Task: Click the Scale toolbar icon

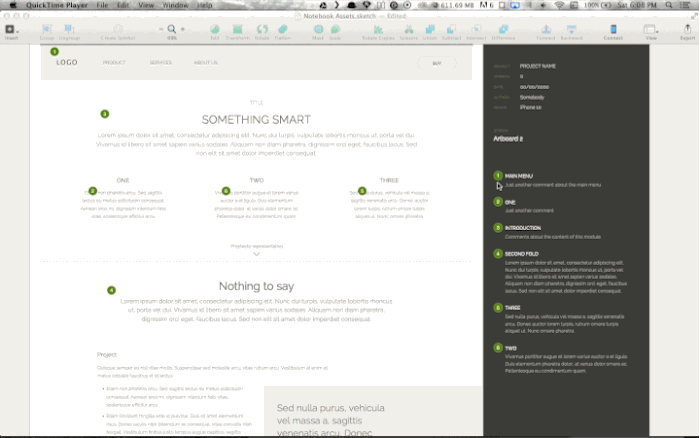Action: tap(335, 29)
